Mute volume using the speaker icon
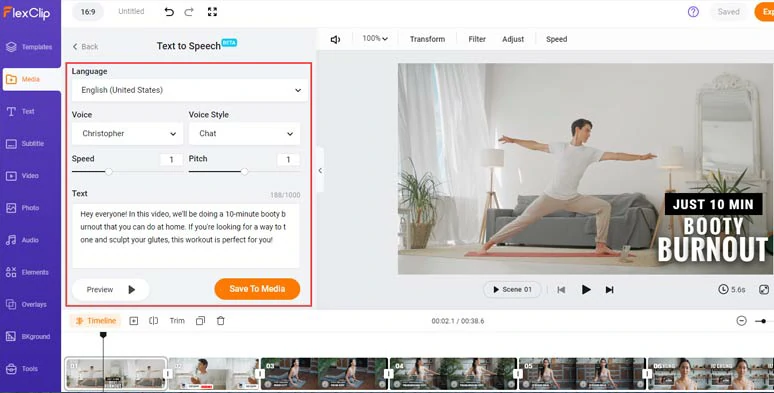The height and width of the screenshot is (393, 774). coord(335,39)
